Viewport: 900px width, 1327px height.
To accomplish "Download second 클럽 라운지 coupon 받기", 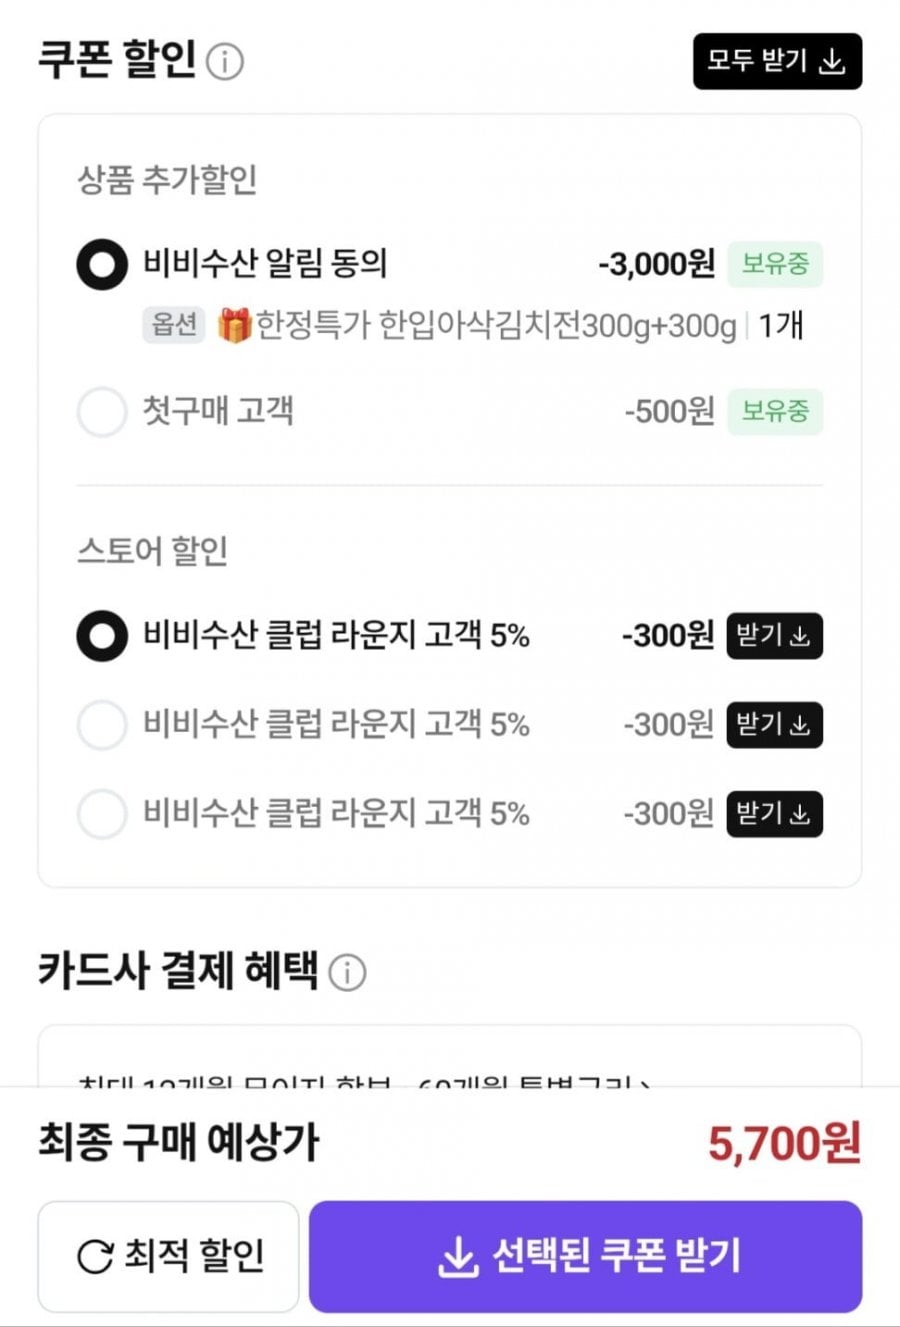I will (774, 725).
